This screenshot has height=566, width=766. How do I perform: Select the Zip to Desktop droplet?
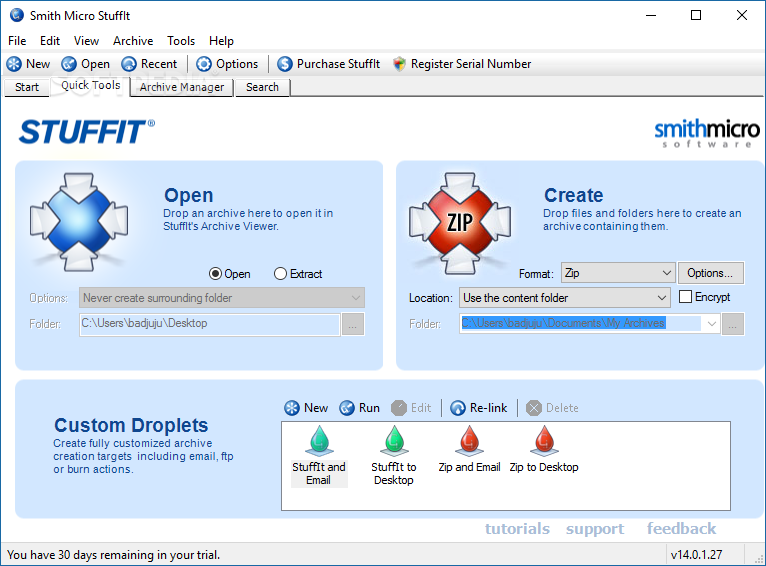point(544,449)
